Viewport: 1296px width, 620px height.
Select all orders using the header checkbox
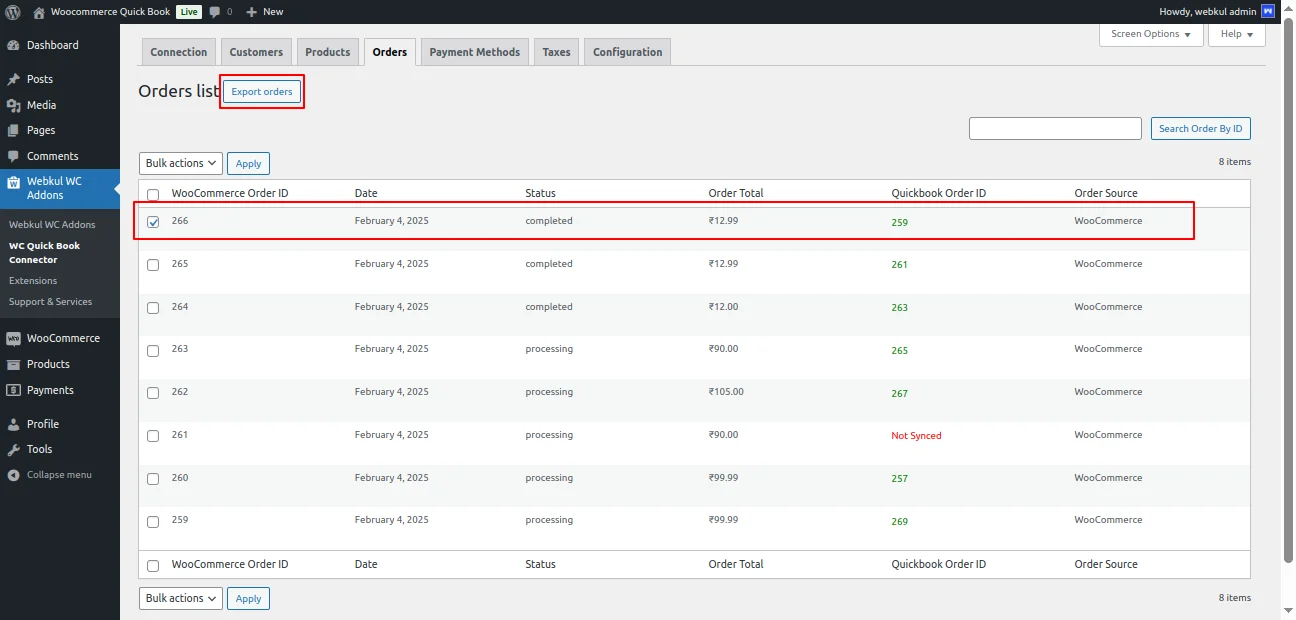pos(153,193)
